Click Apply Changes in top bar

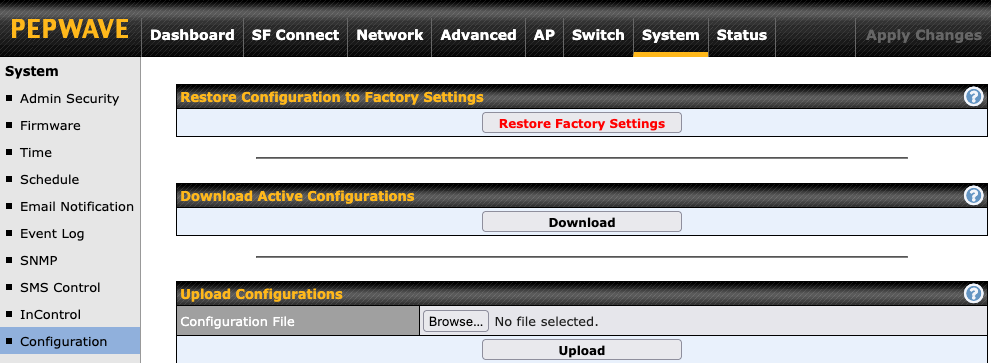point(923,35)
